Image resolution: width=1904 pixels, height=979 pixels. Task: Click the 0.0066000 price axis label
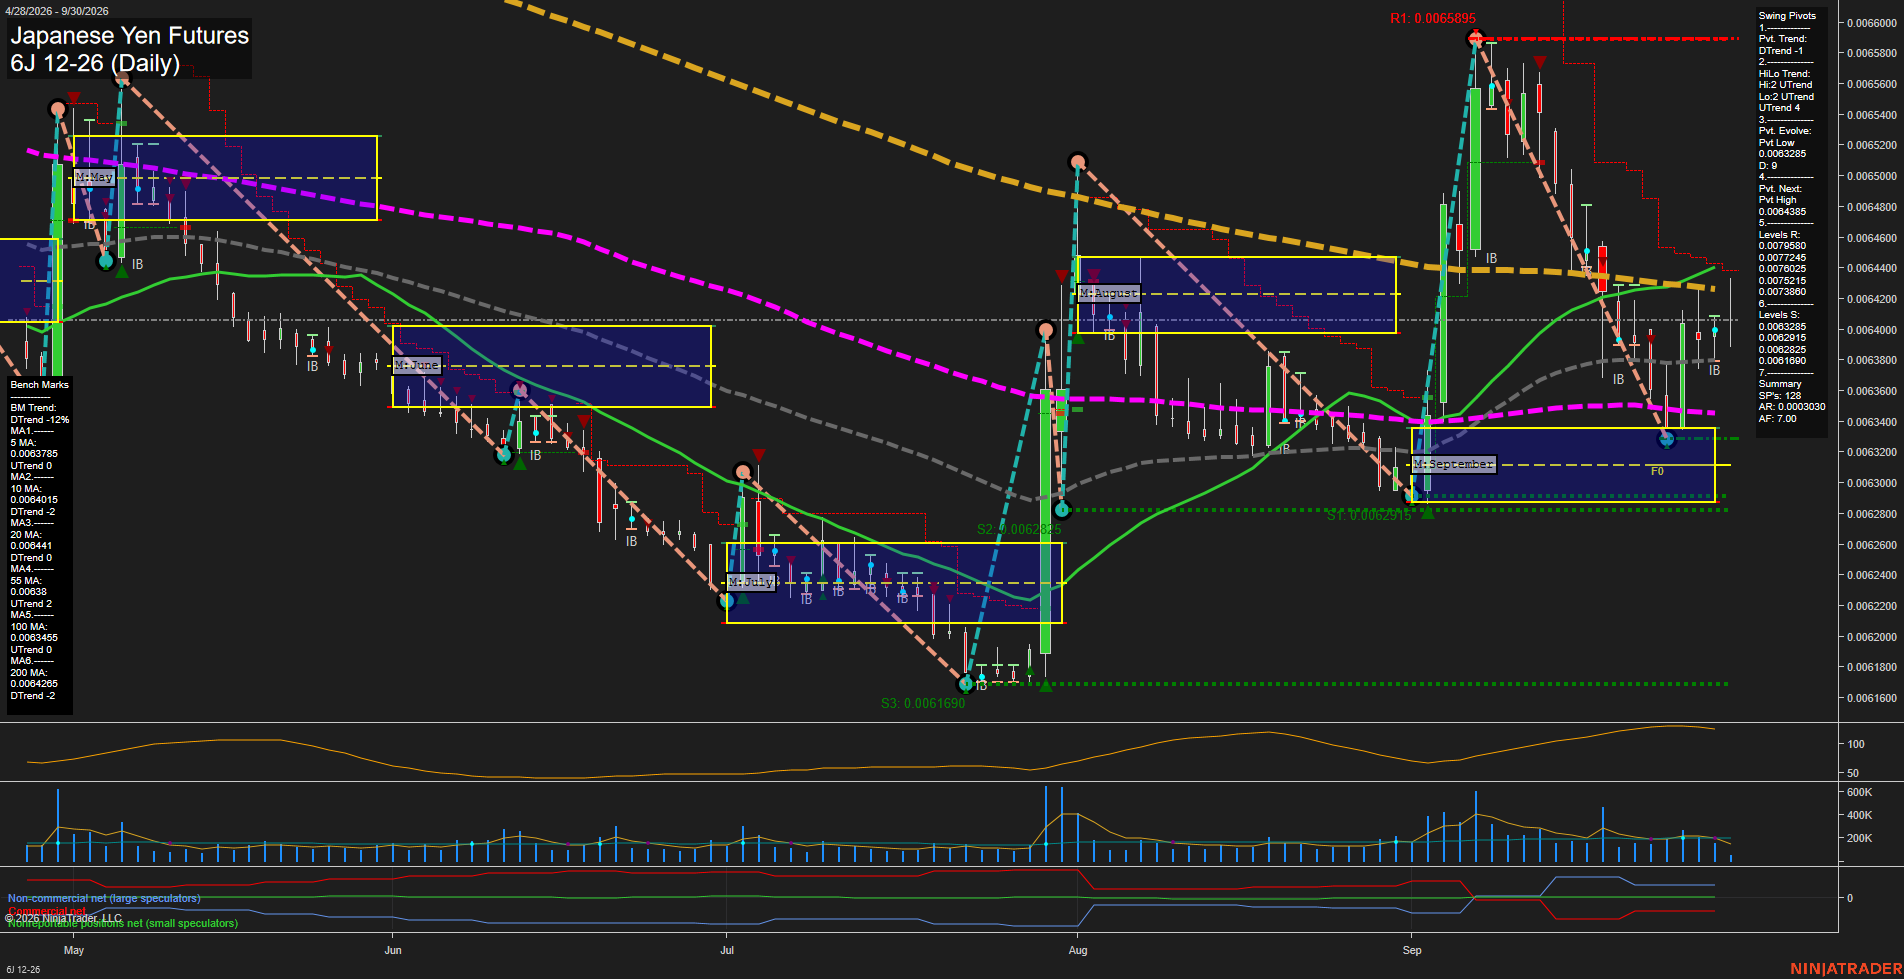click(1871, 23)
